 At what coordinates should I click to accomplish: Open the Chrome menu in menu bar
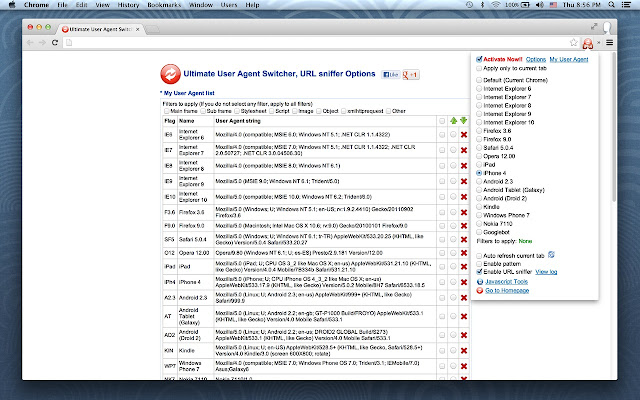[36, 5]
